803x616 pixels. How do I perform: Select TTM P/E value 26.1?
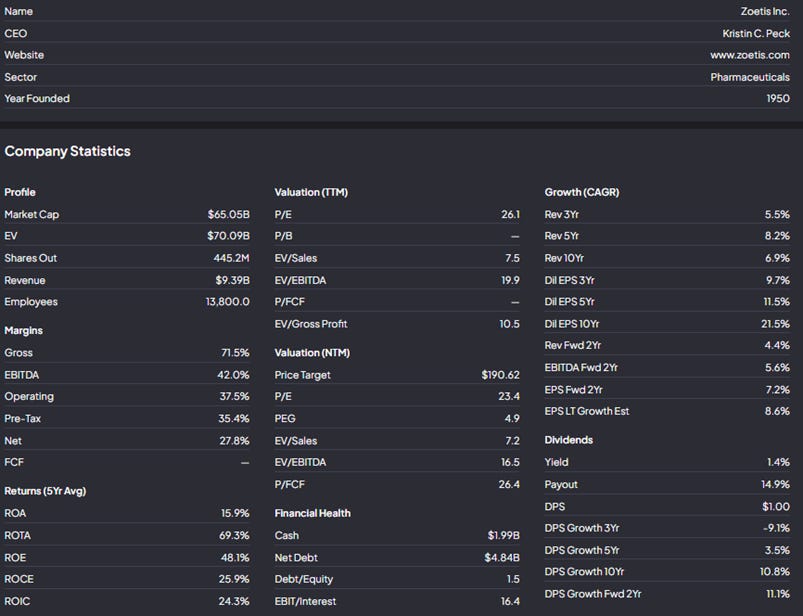tap(511, 214)
